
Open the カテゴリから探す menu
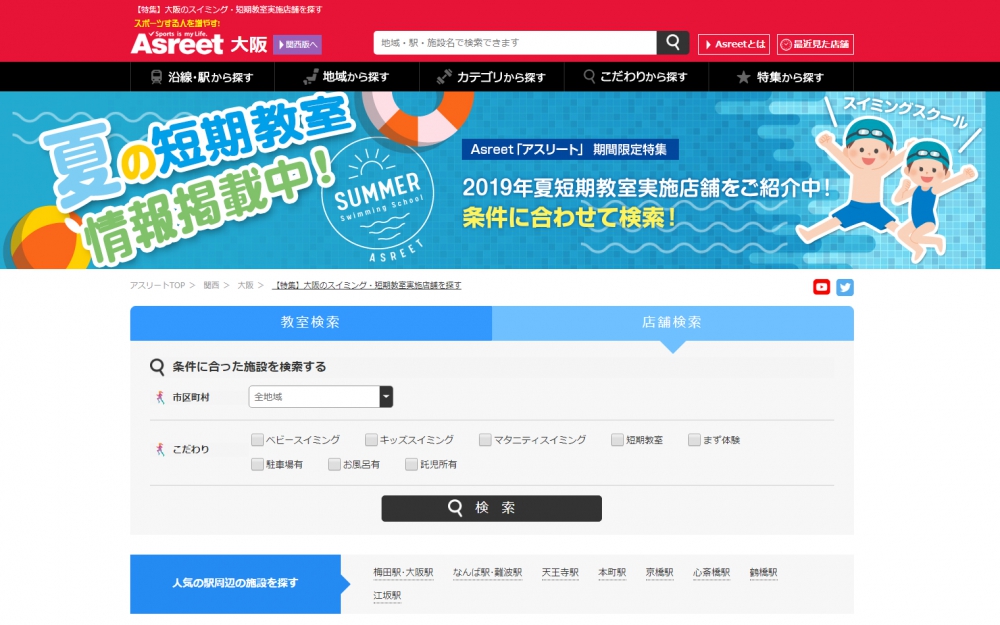click(x=492, y=77)
